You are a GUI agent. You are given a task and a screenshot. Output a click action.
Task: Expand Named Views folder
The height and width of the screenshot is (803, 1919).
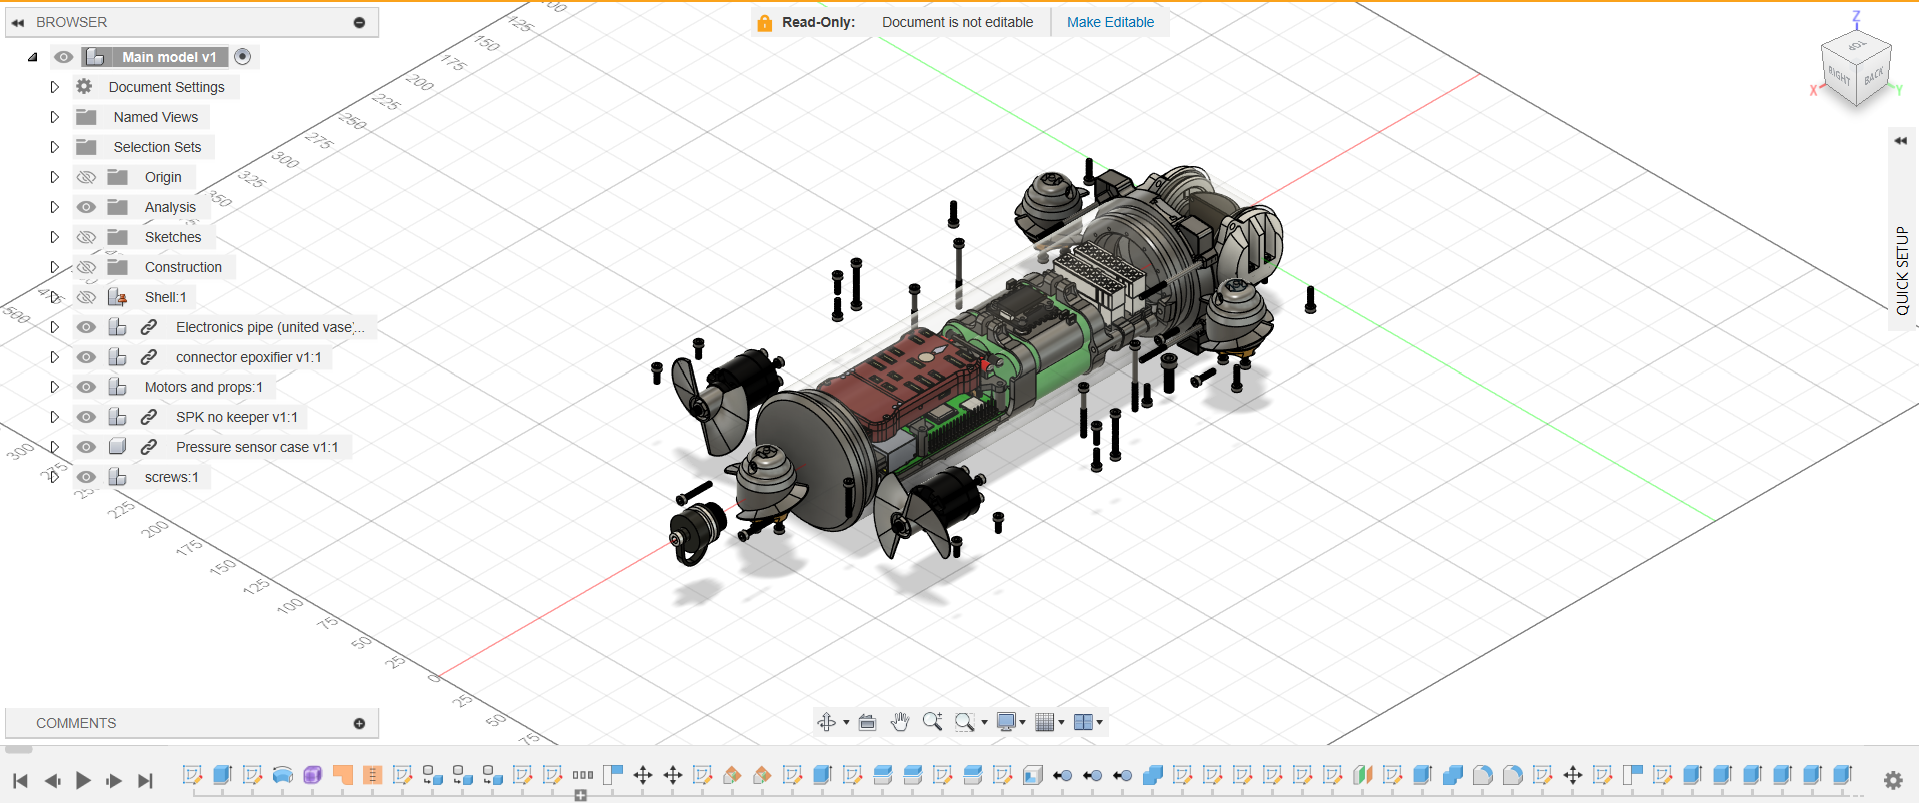(x=55, y=117)
